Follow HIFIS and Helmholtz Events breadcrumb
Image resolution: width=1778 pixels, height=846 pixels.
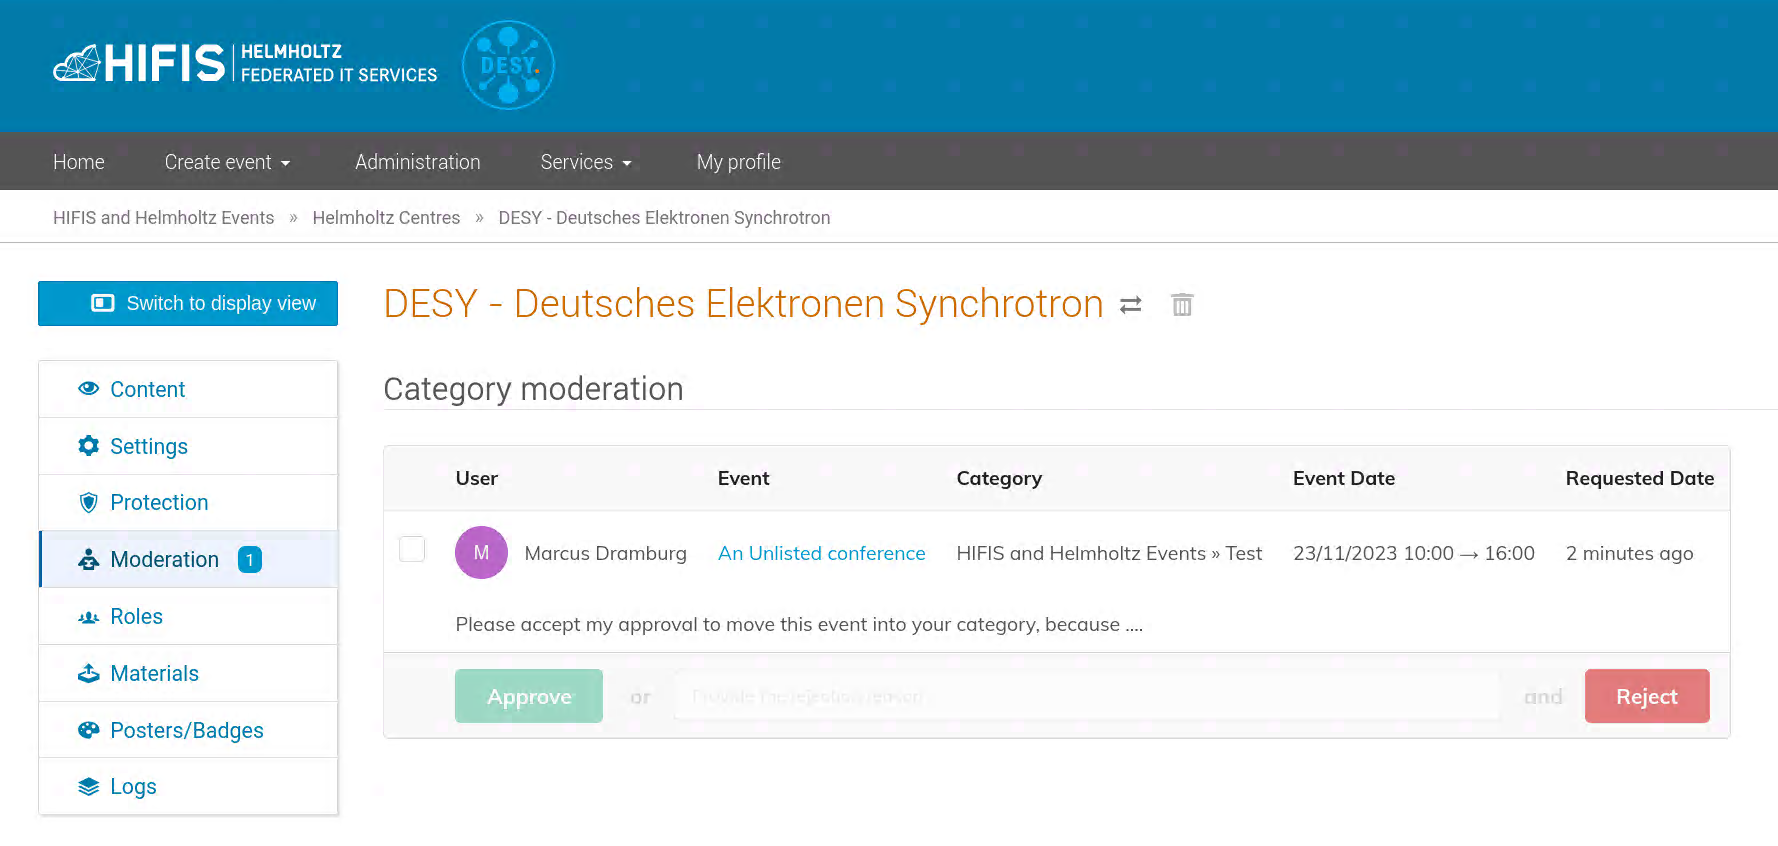click(x=164, y=218)
